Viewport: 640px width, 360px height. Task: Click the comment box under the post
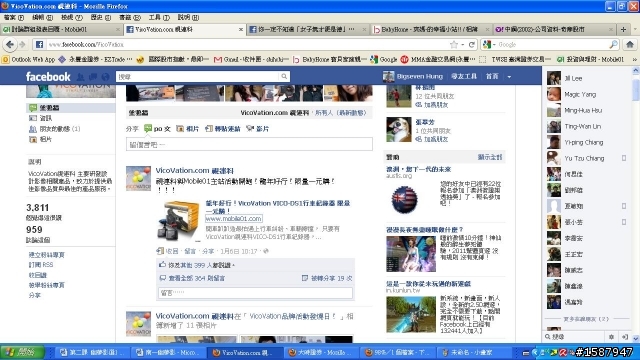(255, 293)
